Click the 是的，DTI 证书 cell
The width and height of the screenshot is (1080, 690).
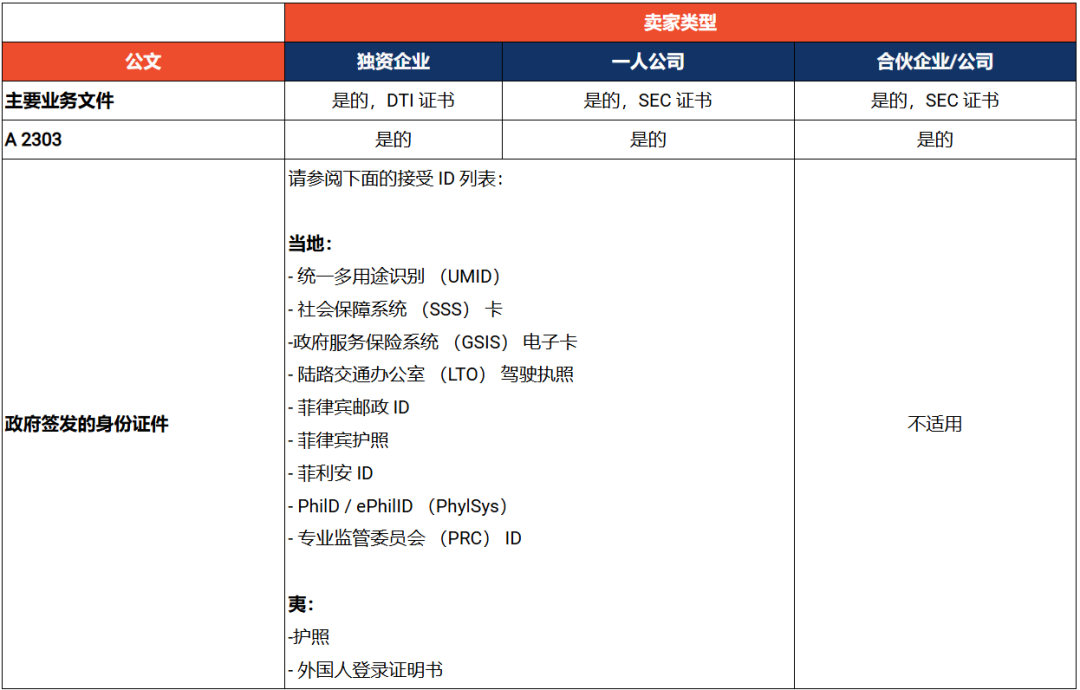pos(393,100)
